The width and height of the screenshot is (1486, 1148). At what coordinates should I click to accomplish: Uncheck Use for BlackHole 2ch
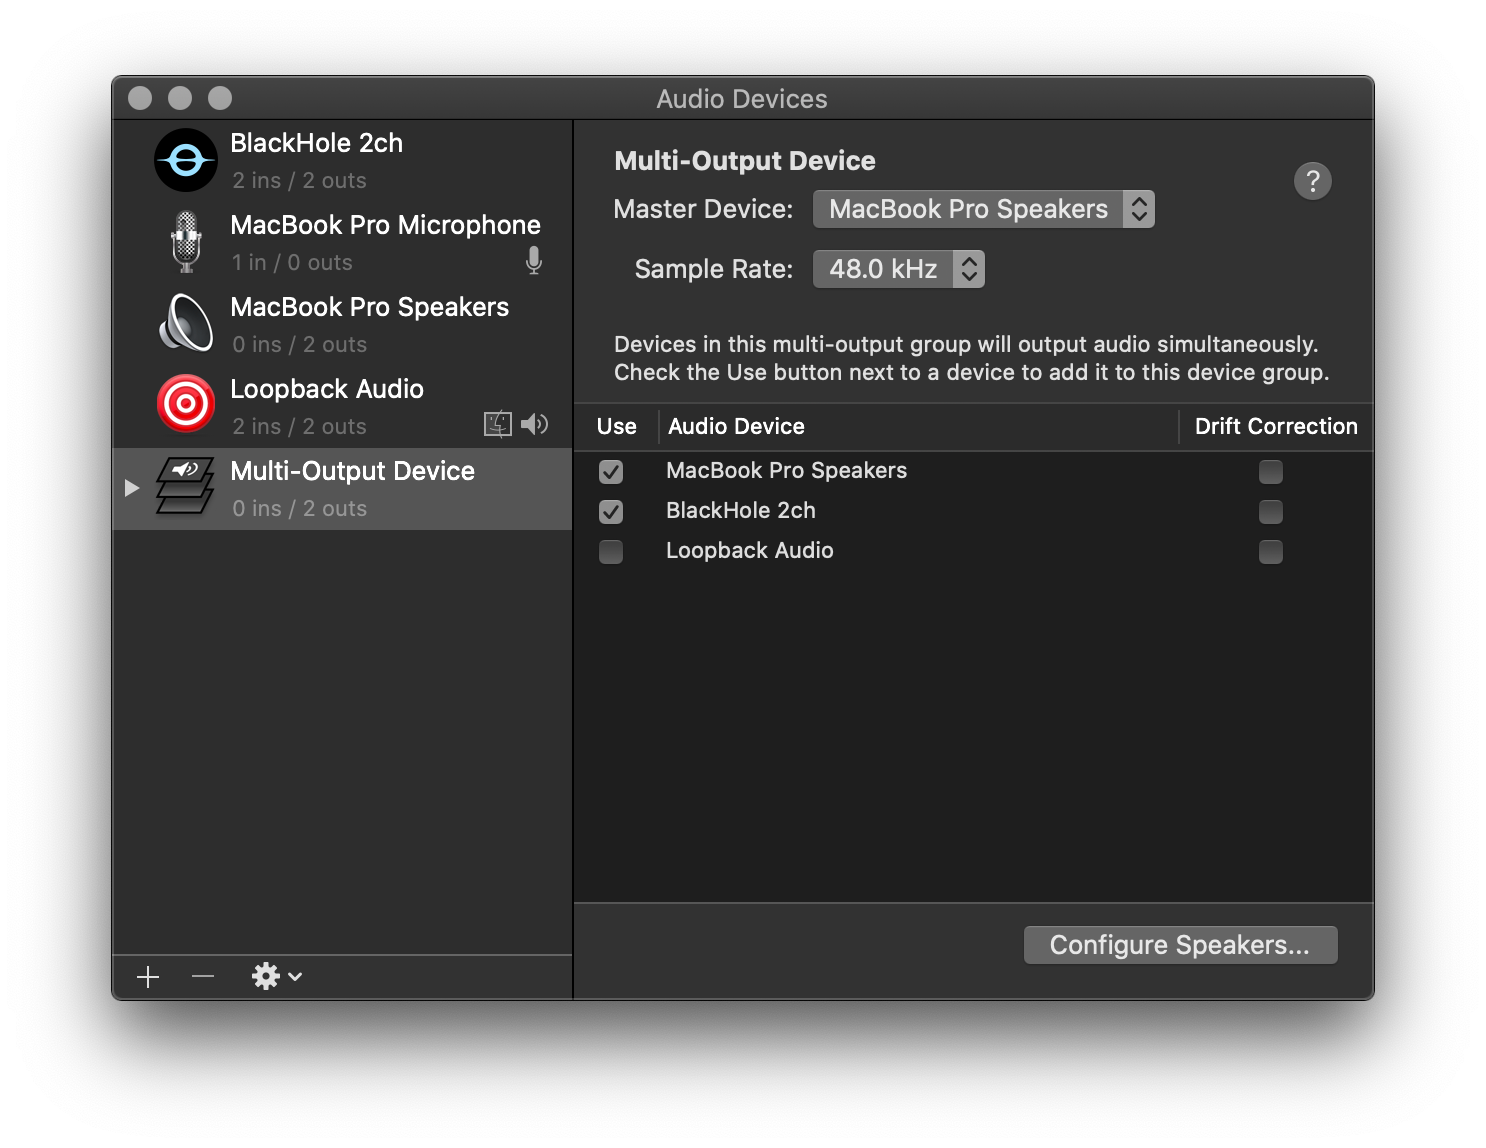pos(611,512)
